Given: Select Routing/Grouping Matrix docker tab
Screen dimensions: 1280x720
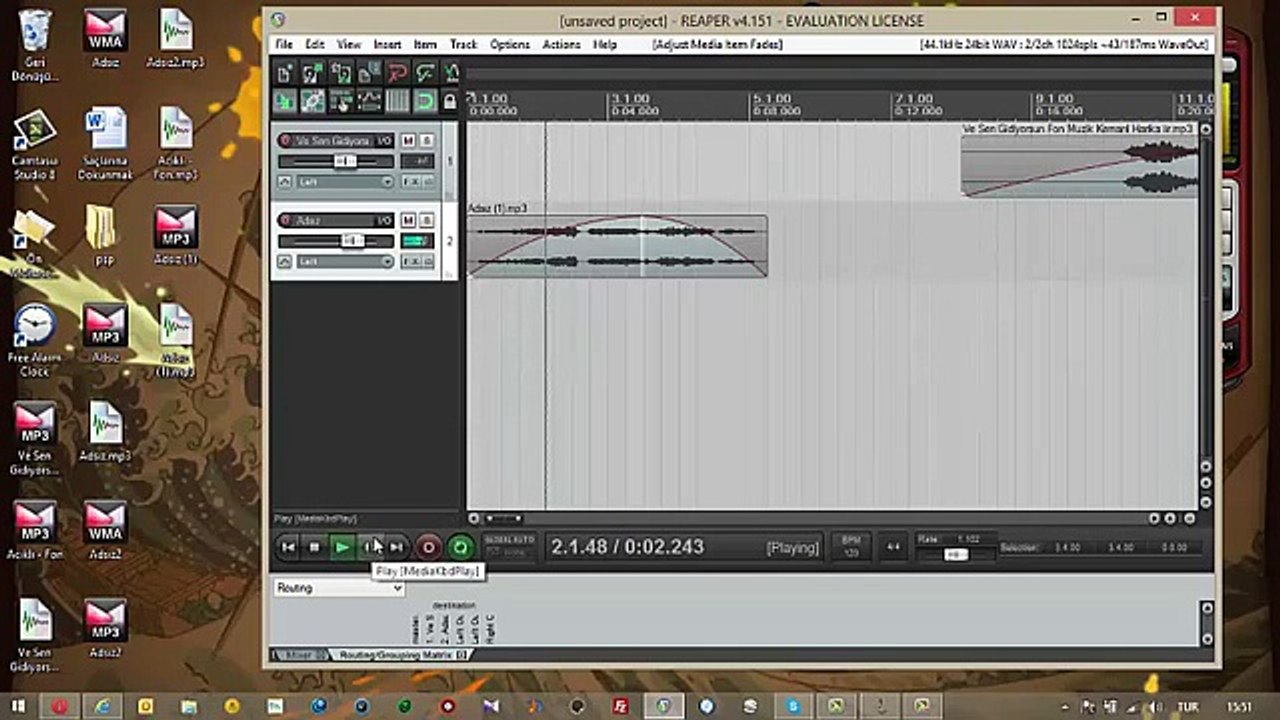Looking at the screenshot, I should click(x=403, y=655).
